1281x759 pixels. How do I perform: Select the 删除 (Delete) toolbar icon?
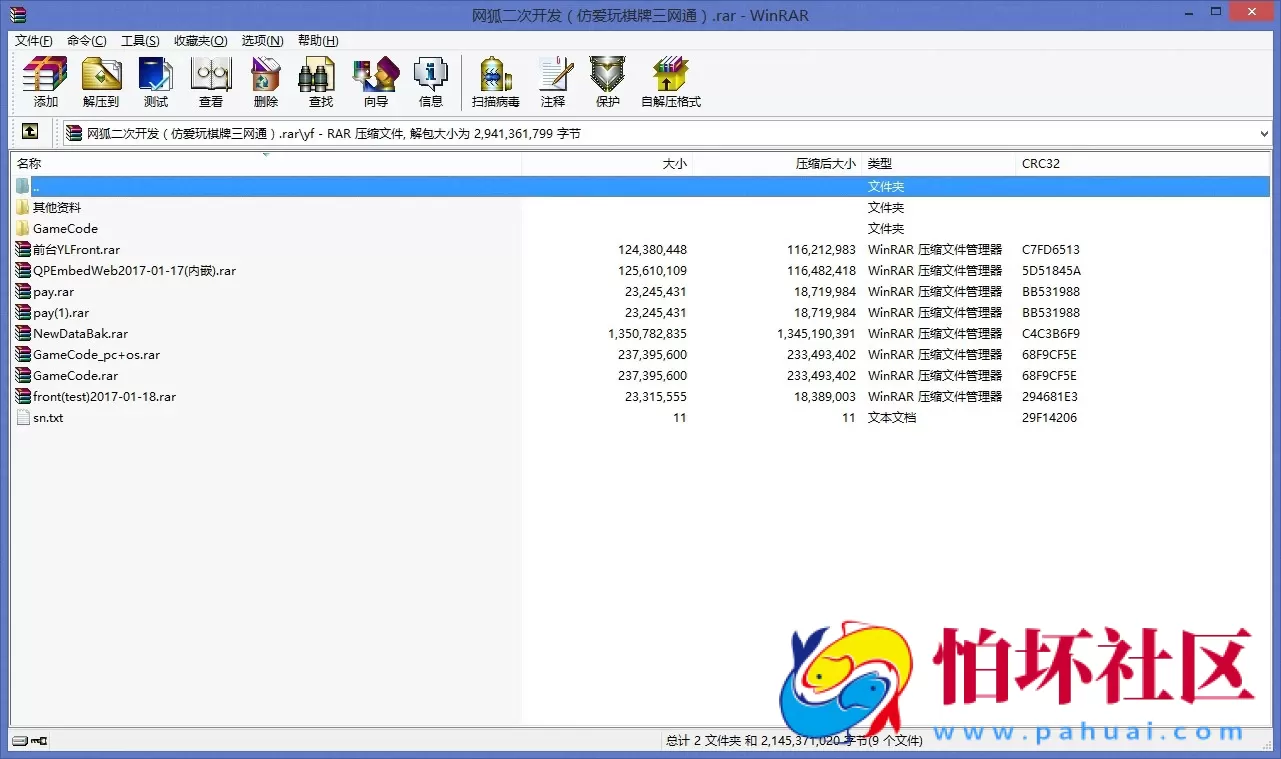pyautogui.click(x=265, y=80)
